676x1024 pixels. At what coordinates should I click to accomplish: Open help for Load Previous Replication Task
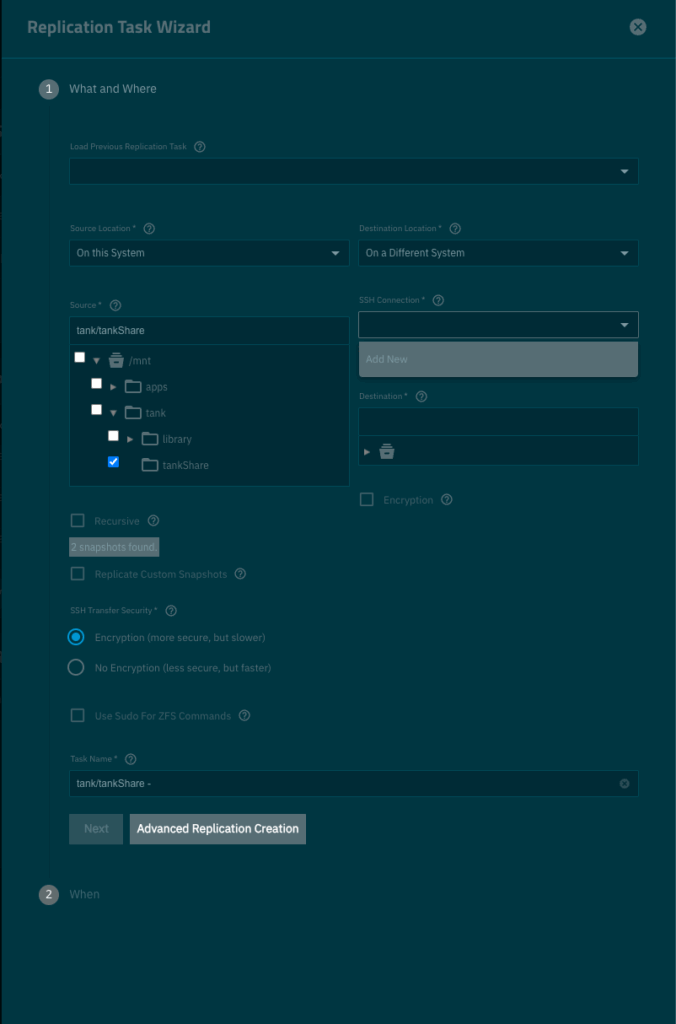[x=200, y=147]
